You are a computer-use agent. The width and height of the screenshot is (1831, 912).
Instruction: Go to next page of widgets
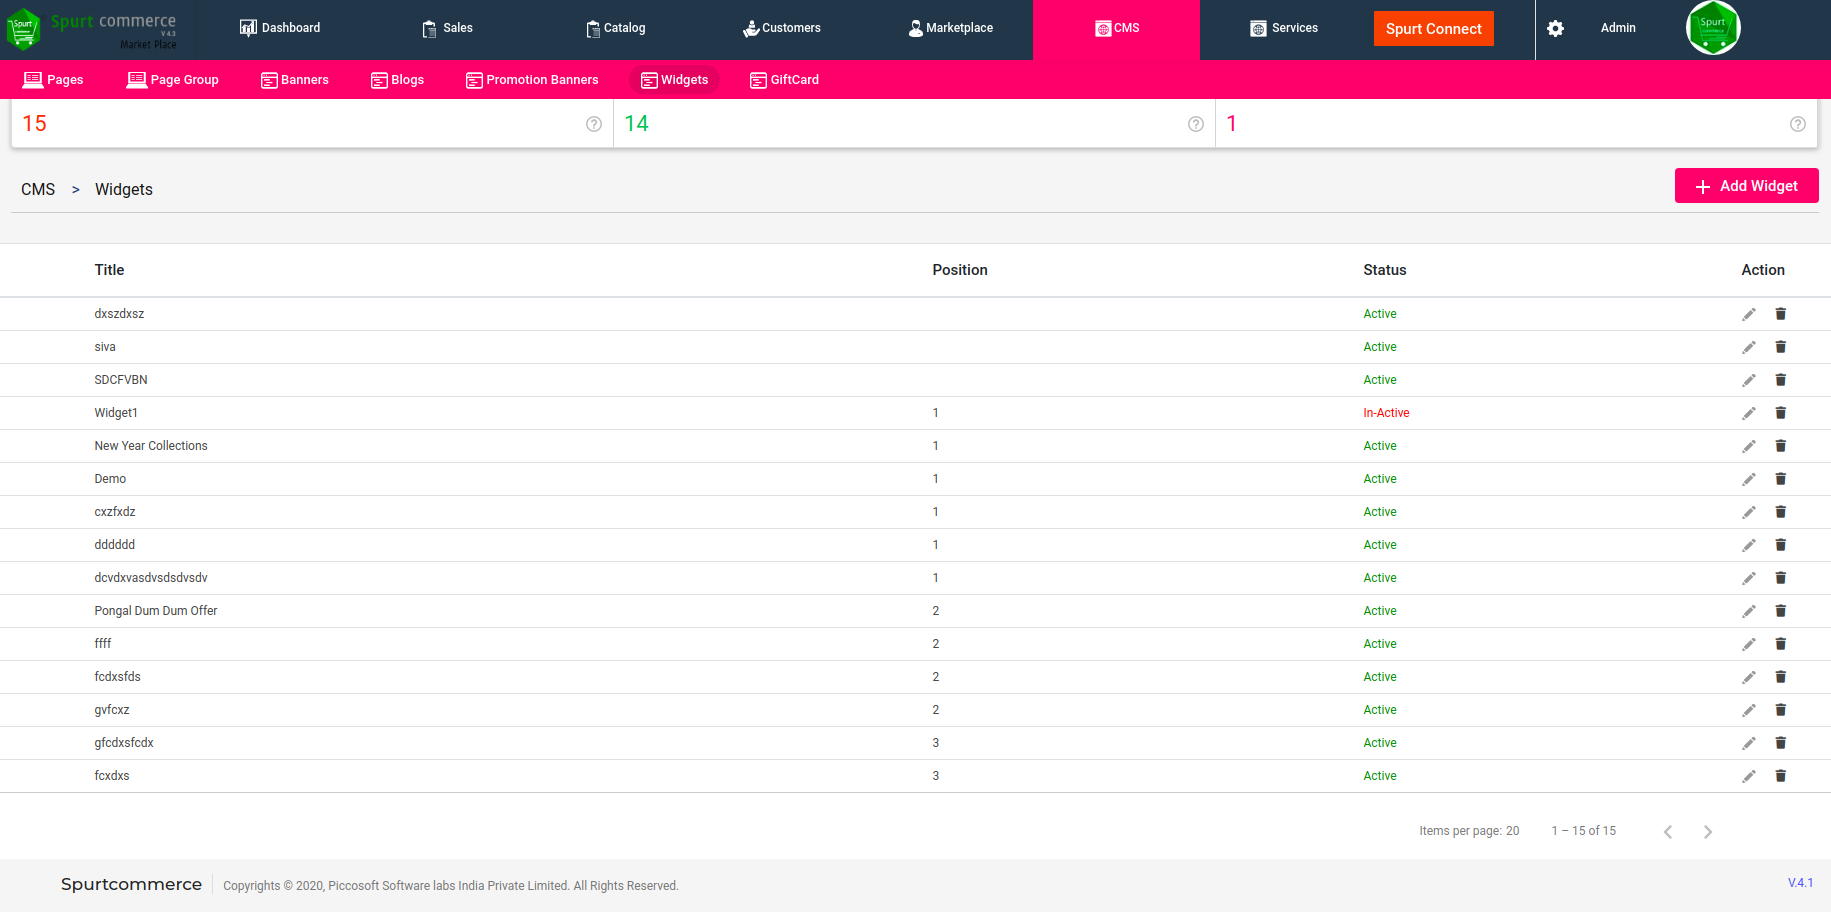[1708, 832]
